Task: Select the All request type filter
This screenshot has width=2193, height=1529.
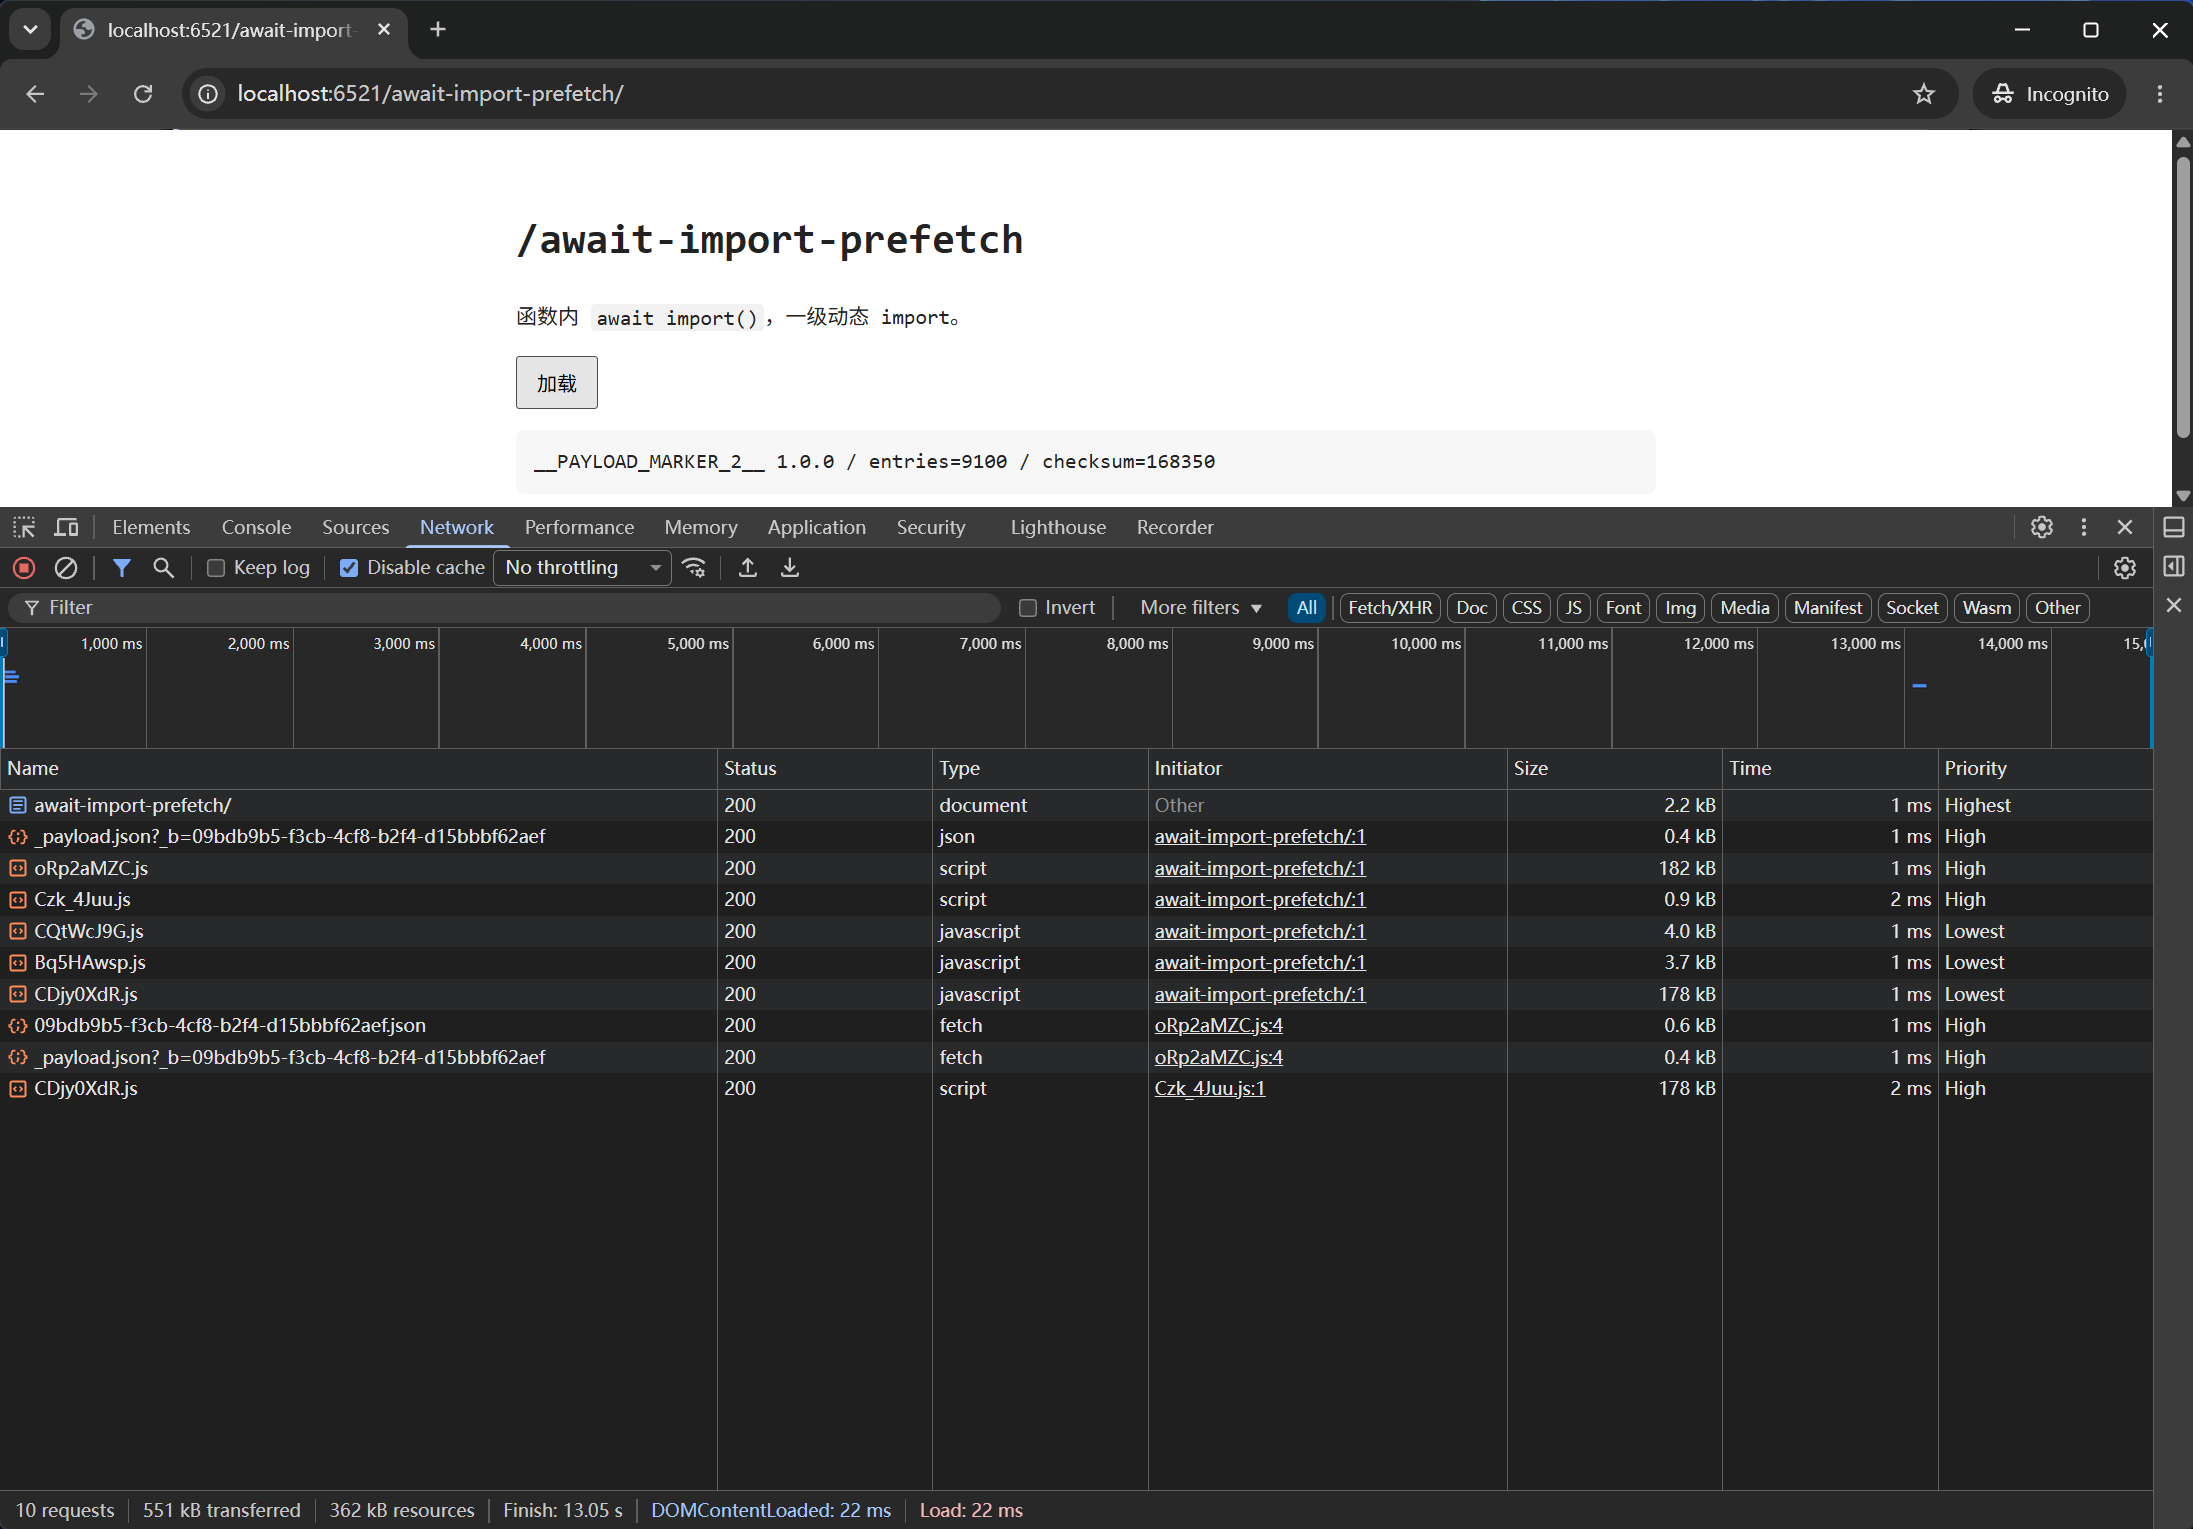Action: (1306, 608)
